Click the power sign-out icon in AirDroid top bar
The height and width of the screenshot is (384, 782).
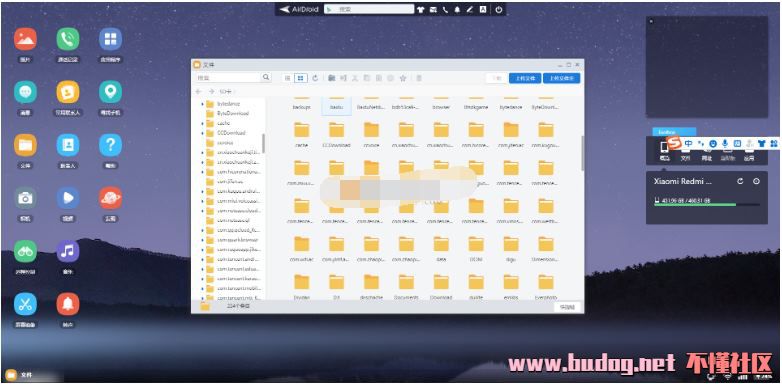499,9
